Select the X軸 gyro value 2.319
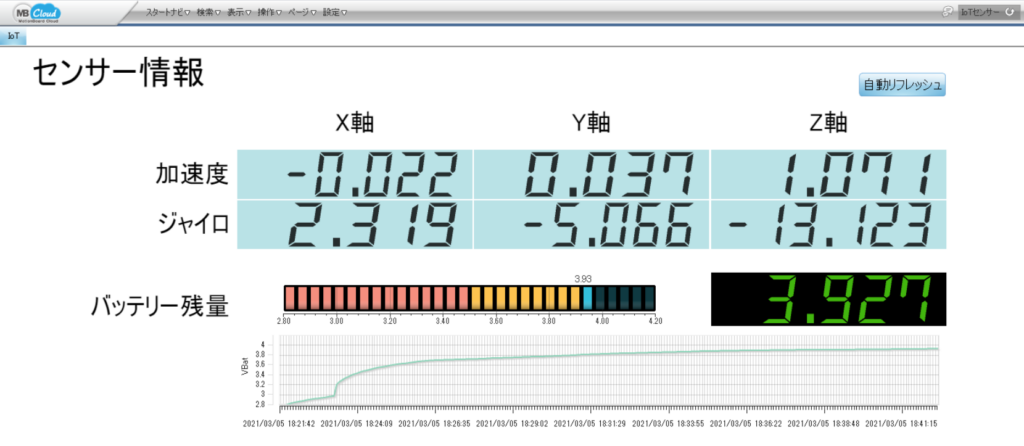Viewport: 1024px width, 446px height. coord(355,225)
